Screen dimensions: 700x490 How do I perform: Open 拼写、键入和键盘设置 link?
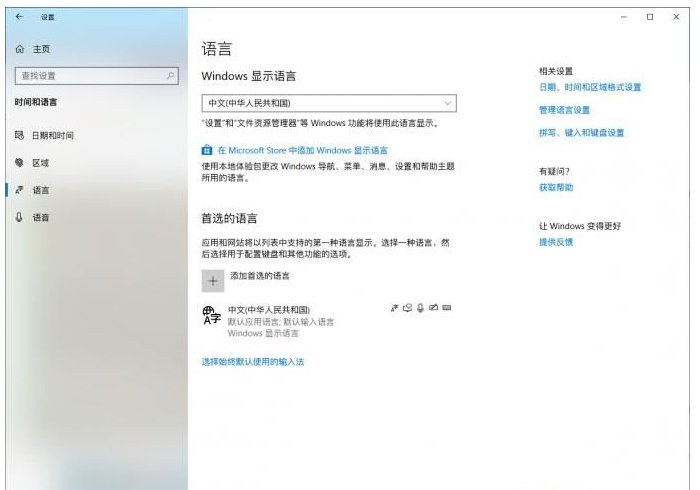[x=582, y=133]
